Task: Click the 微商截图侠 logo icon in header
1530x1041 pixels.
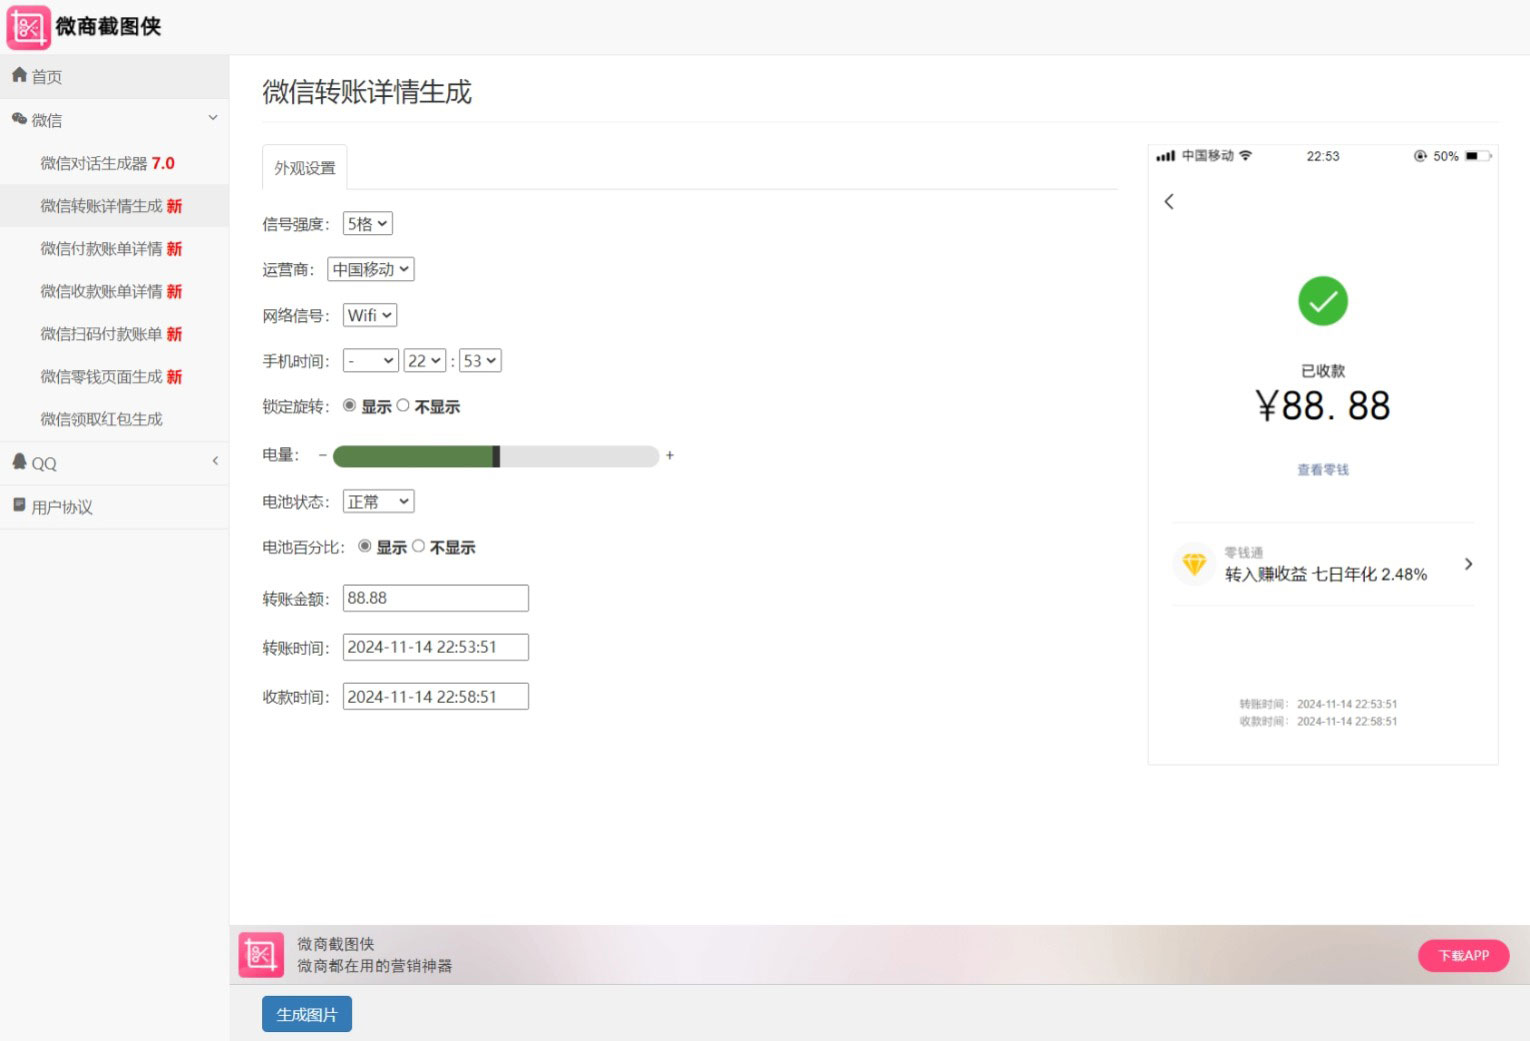Action: point(28,27)
